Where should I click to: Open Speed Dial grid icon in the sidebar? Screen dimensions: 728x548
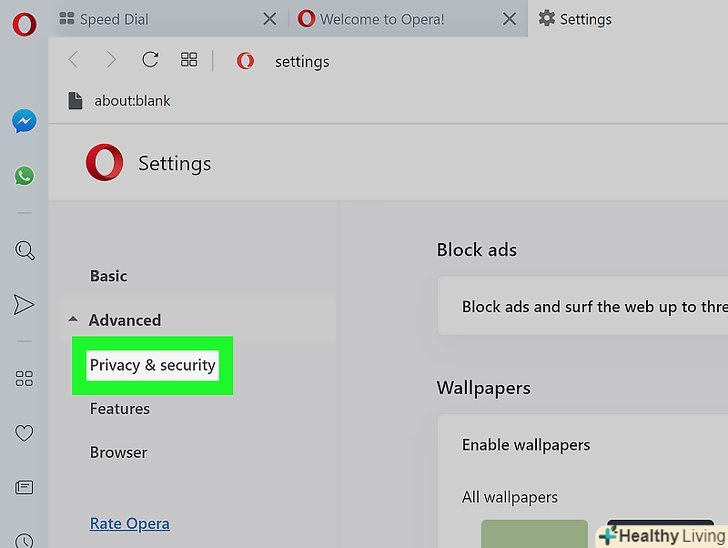tap(24, 378)
